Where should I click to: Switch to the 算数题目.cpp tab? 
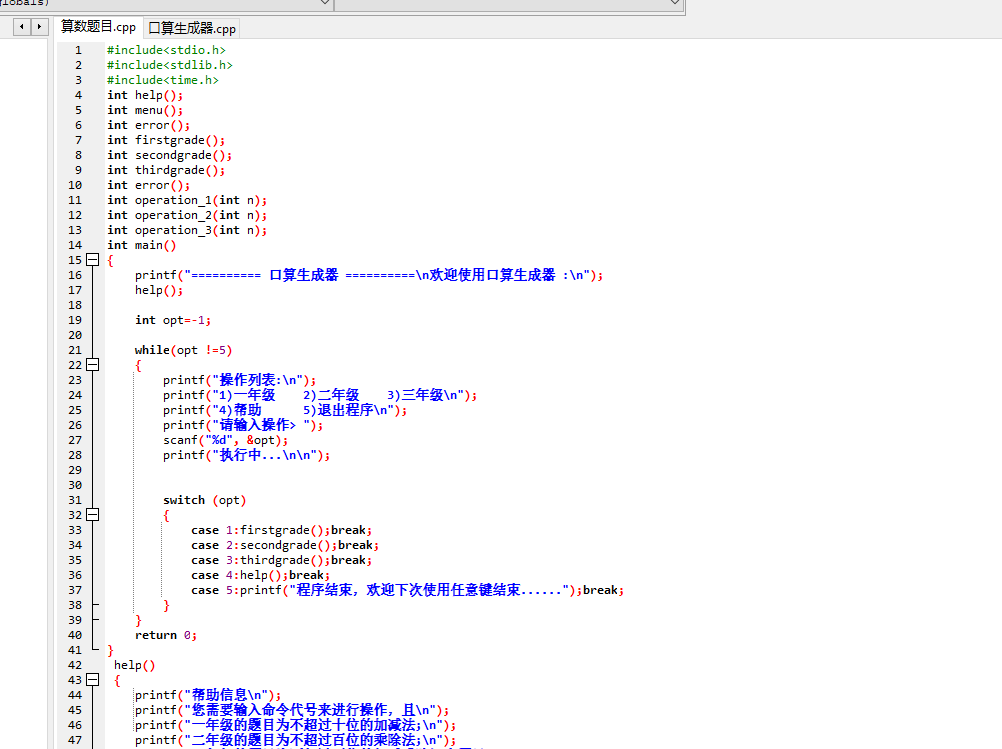coord(98,27)
